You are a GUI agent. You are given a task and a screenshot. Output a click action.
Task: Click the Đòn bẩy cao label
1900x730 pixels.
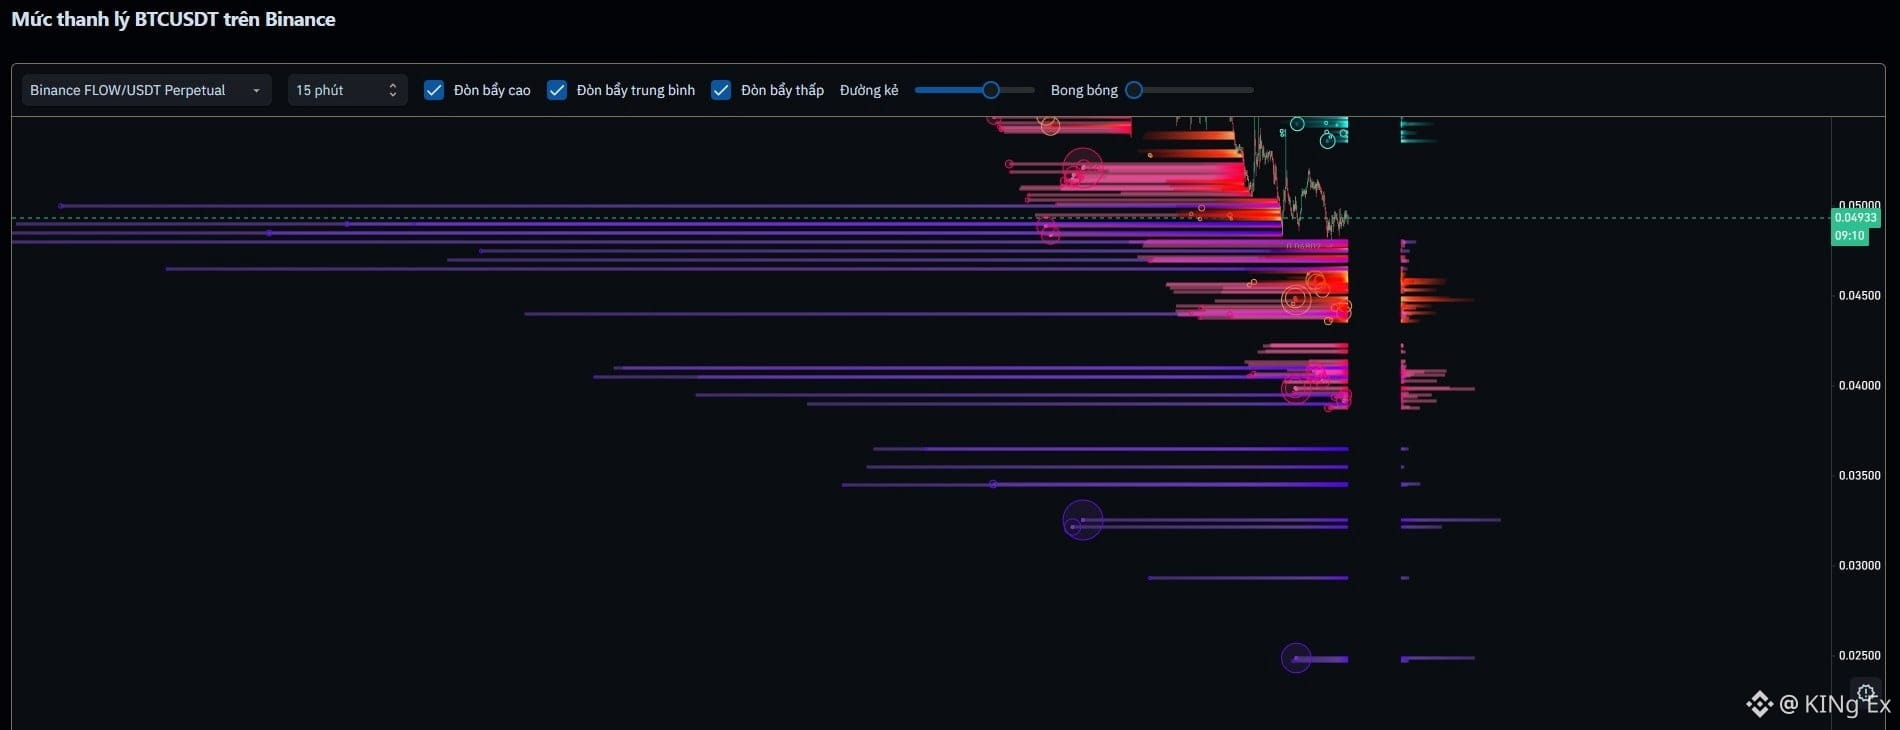coord(492,90)
